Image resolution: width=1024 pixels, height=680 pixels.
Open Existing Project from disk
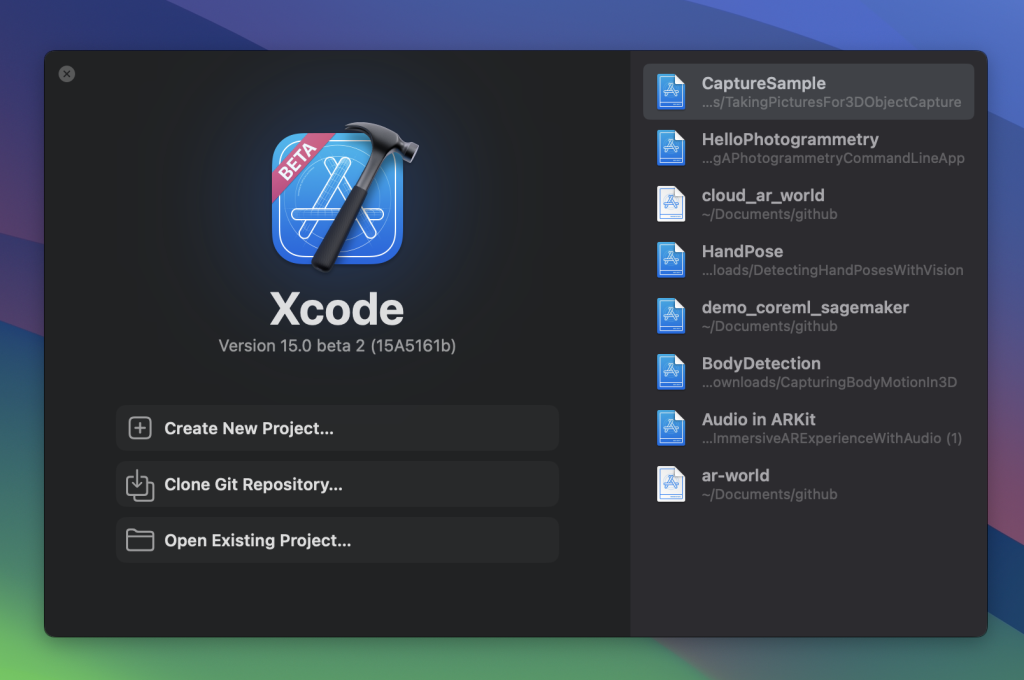coord(336,540)
